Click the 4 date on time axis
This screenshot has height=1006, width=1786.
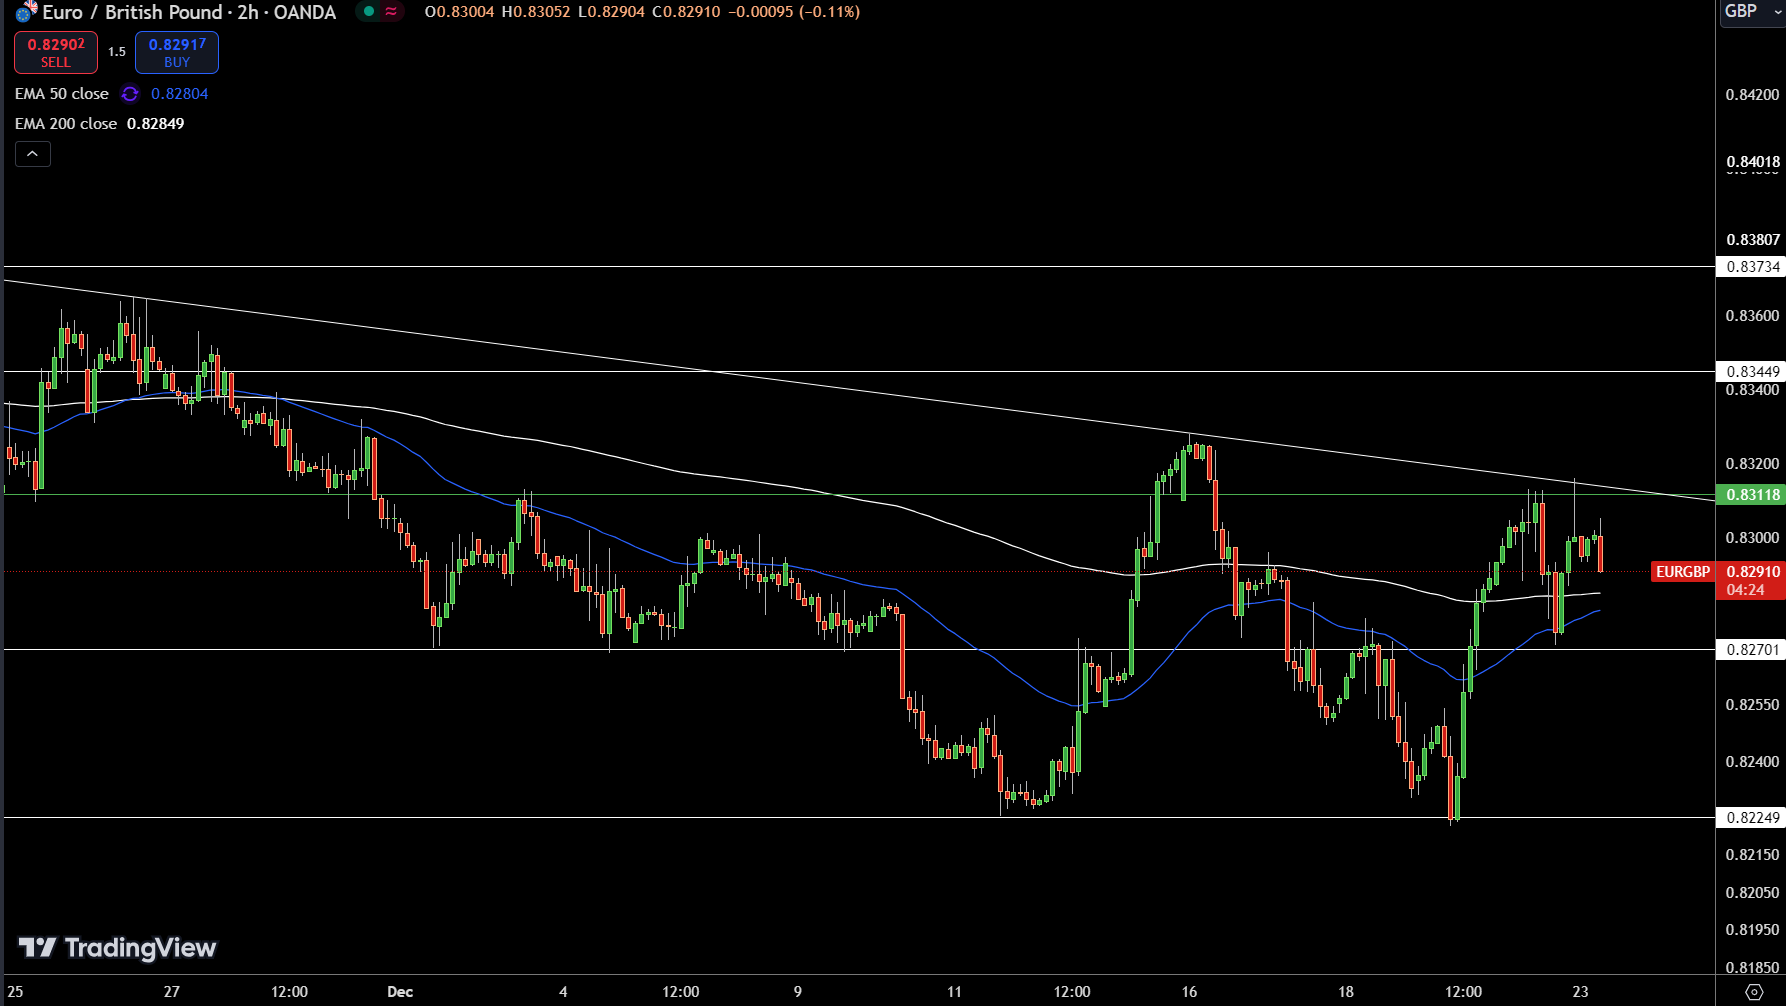[x=563, y=992]
